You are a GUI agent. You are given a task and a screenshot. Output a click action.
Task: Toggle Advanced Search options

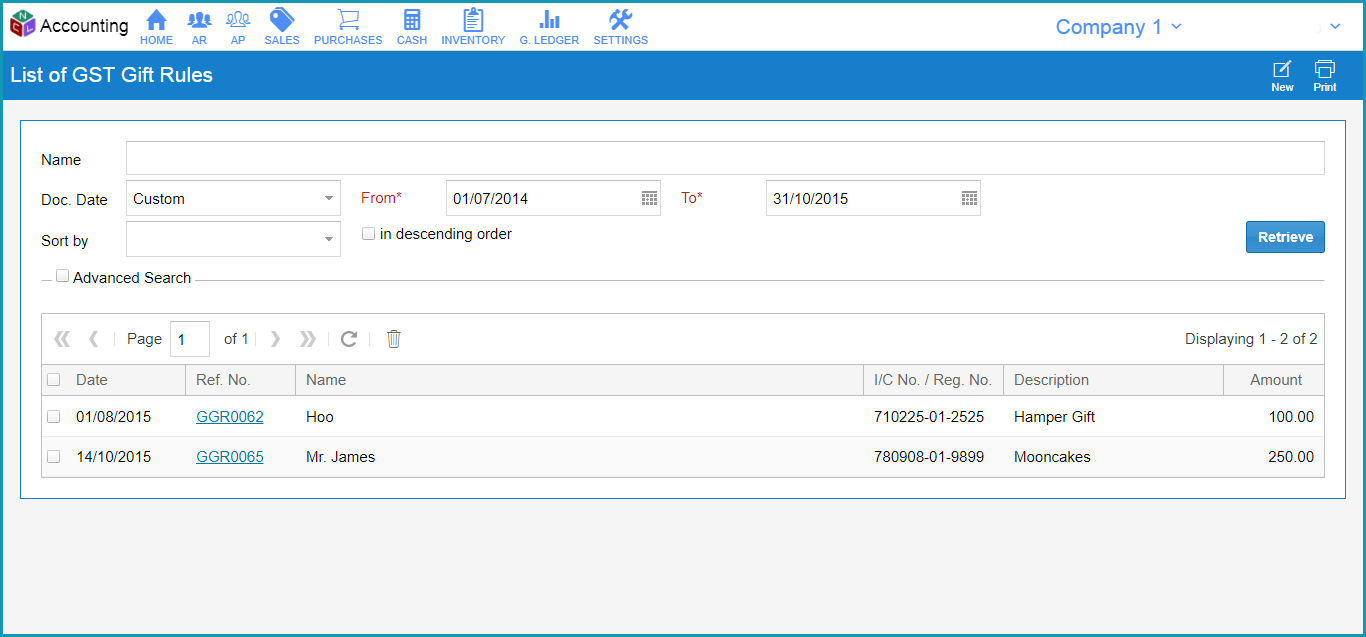tap(62, 275)
